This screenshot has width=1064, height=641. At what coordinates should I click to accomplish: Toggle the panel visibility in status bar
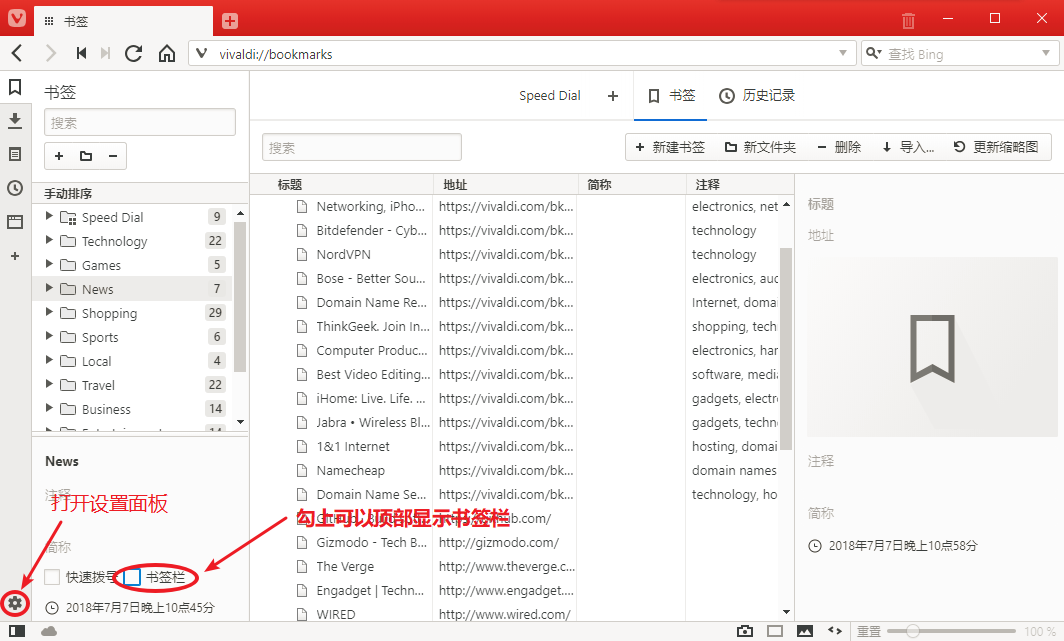17,631
